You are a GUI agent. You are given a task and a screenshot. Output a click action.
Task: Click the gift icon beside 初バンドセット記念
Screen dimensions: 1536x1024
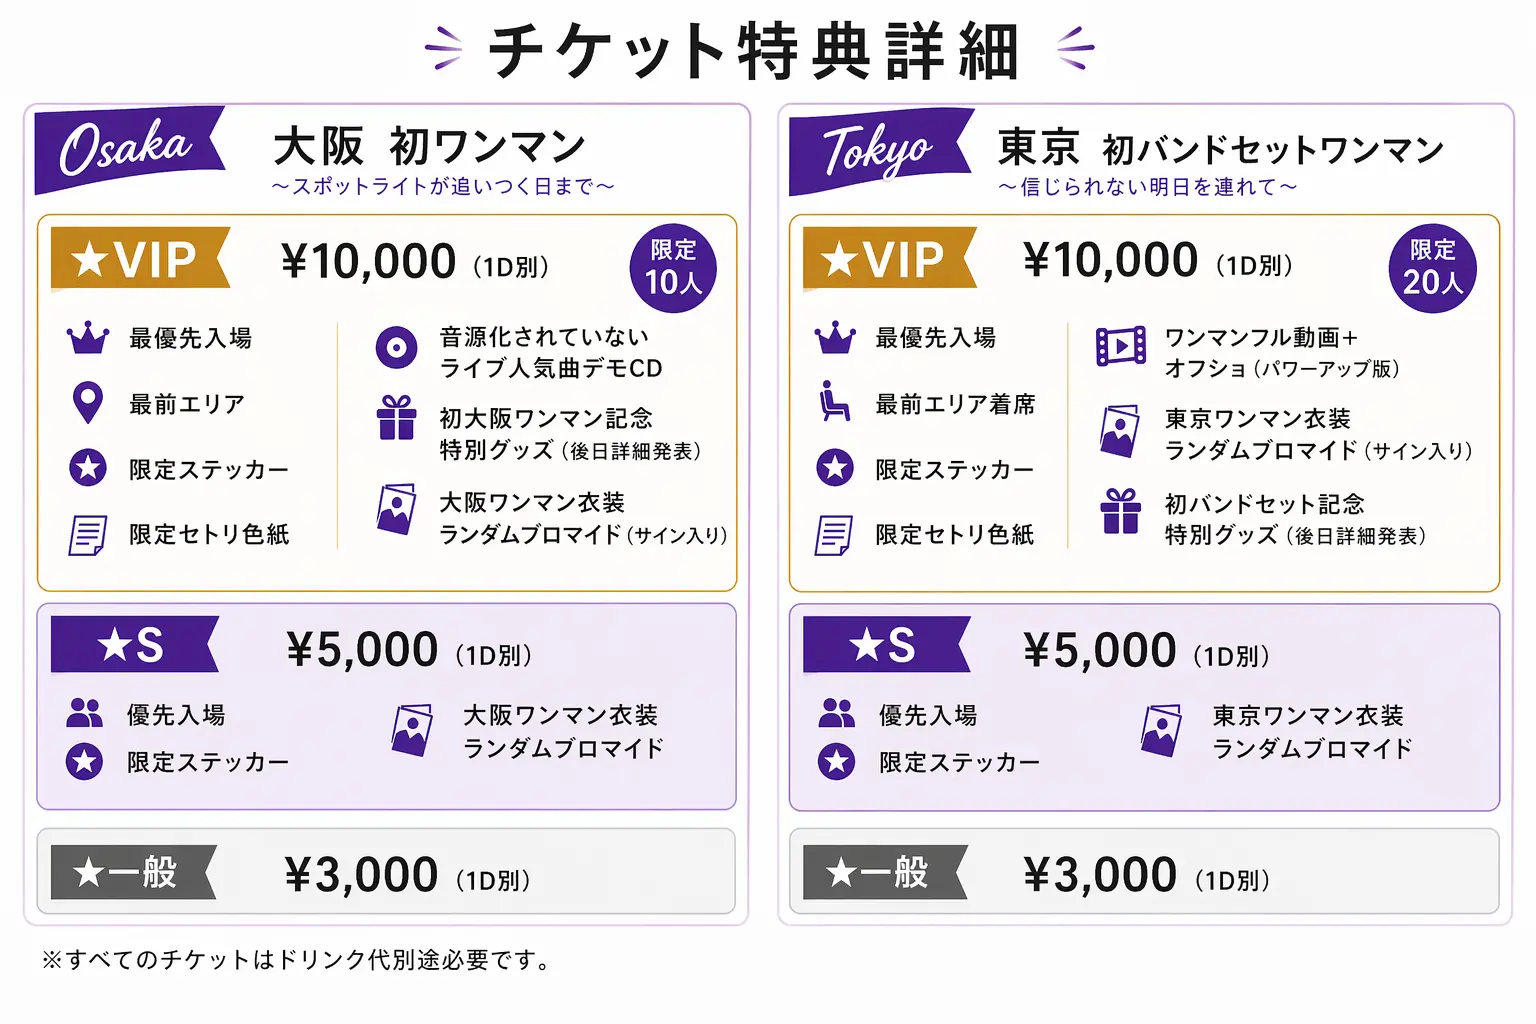click(1121, 511)
